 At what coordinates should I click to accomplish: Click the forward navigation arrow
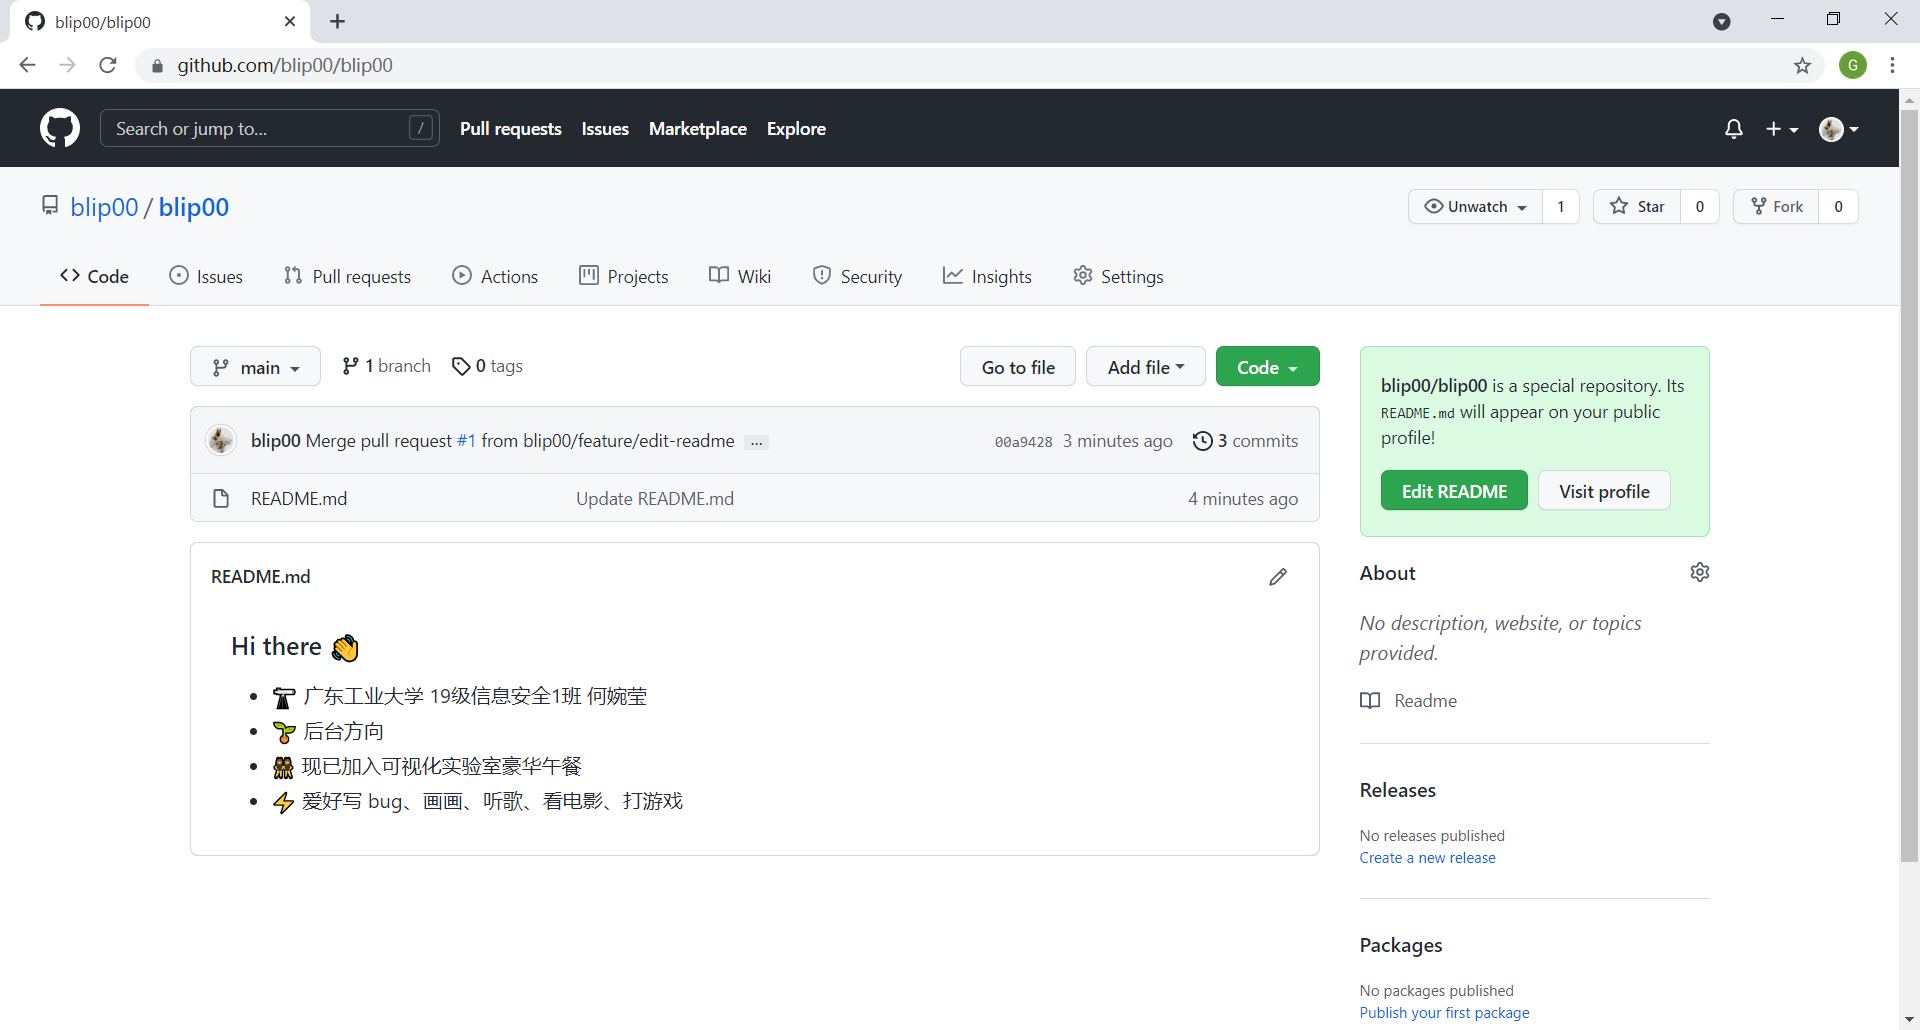click(67, 65)
